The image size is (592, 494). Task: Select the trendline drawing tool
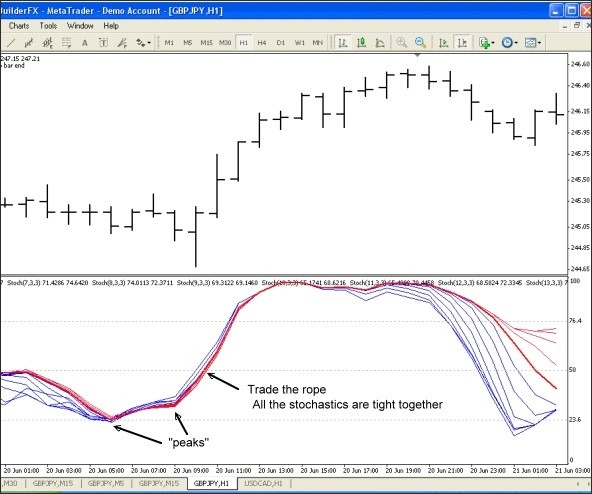(x=11, y=43)
